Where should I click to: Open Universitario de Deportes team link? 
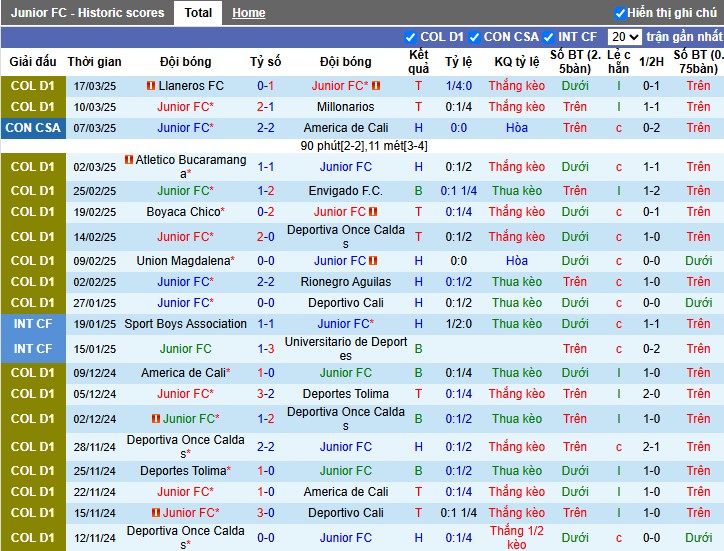tap(345, 349)
